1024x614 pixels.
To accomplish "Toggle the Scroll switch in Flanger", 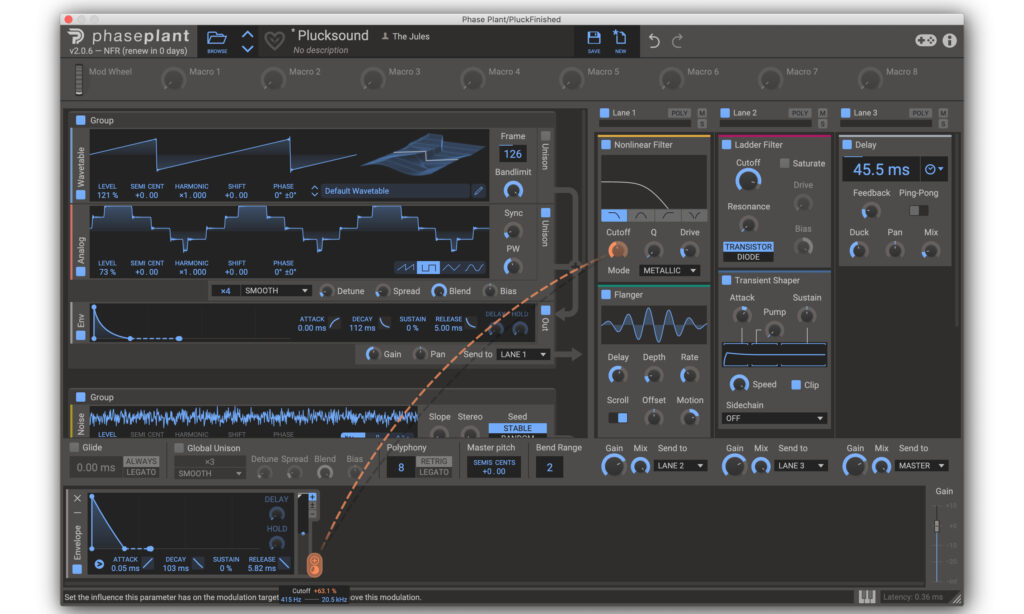I will [x=618, y=417].
